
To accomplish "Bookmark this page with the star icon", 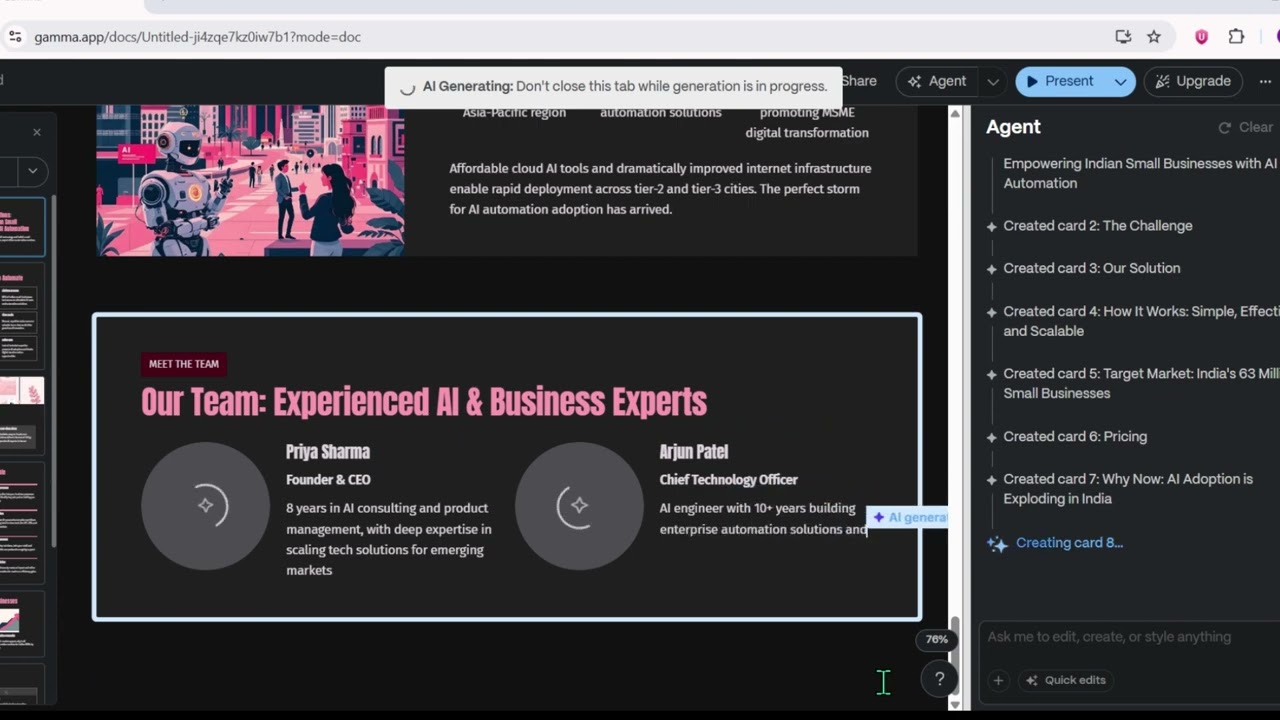I will 1154,37.
